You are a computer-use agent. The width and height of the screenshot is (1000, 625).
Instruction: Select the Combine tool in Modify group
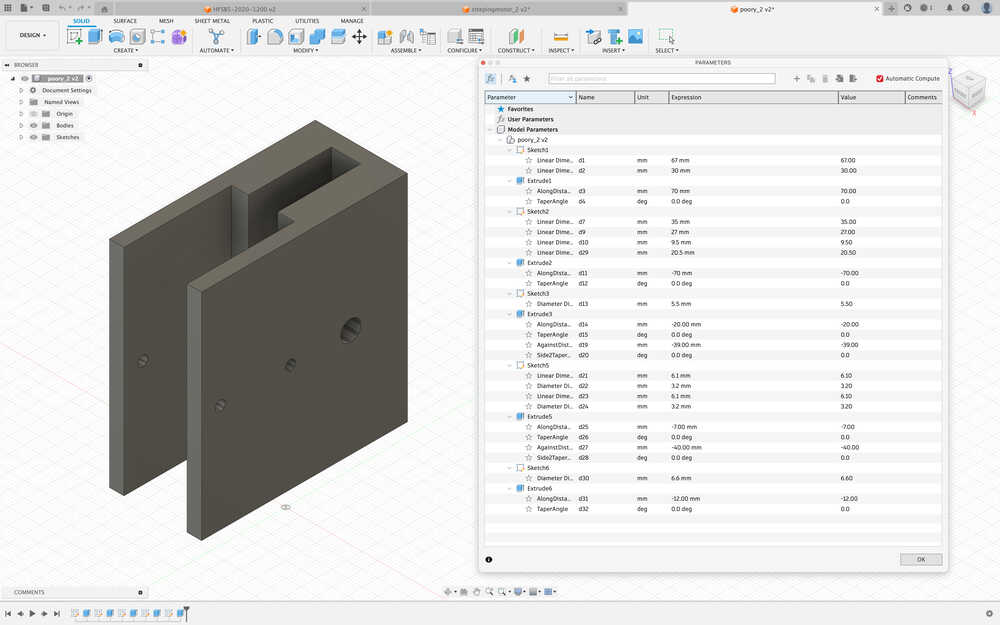[x=317, y=36]
